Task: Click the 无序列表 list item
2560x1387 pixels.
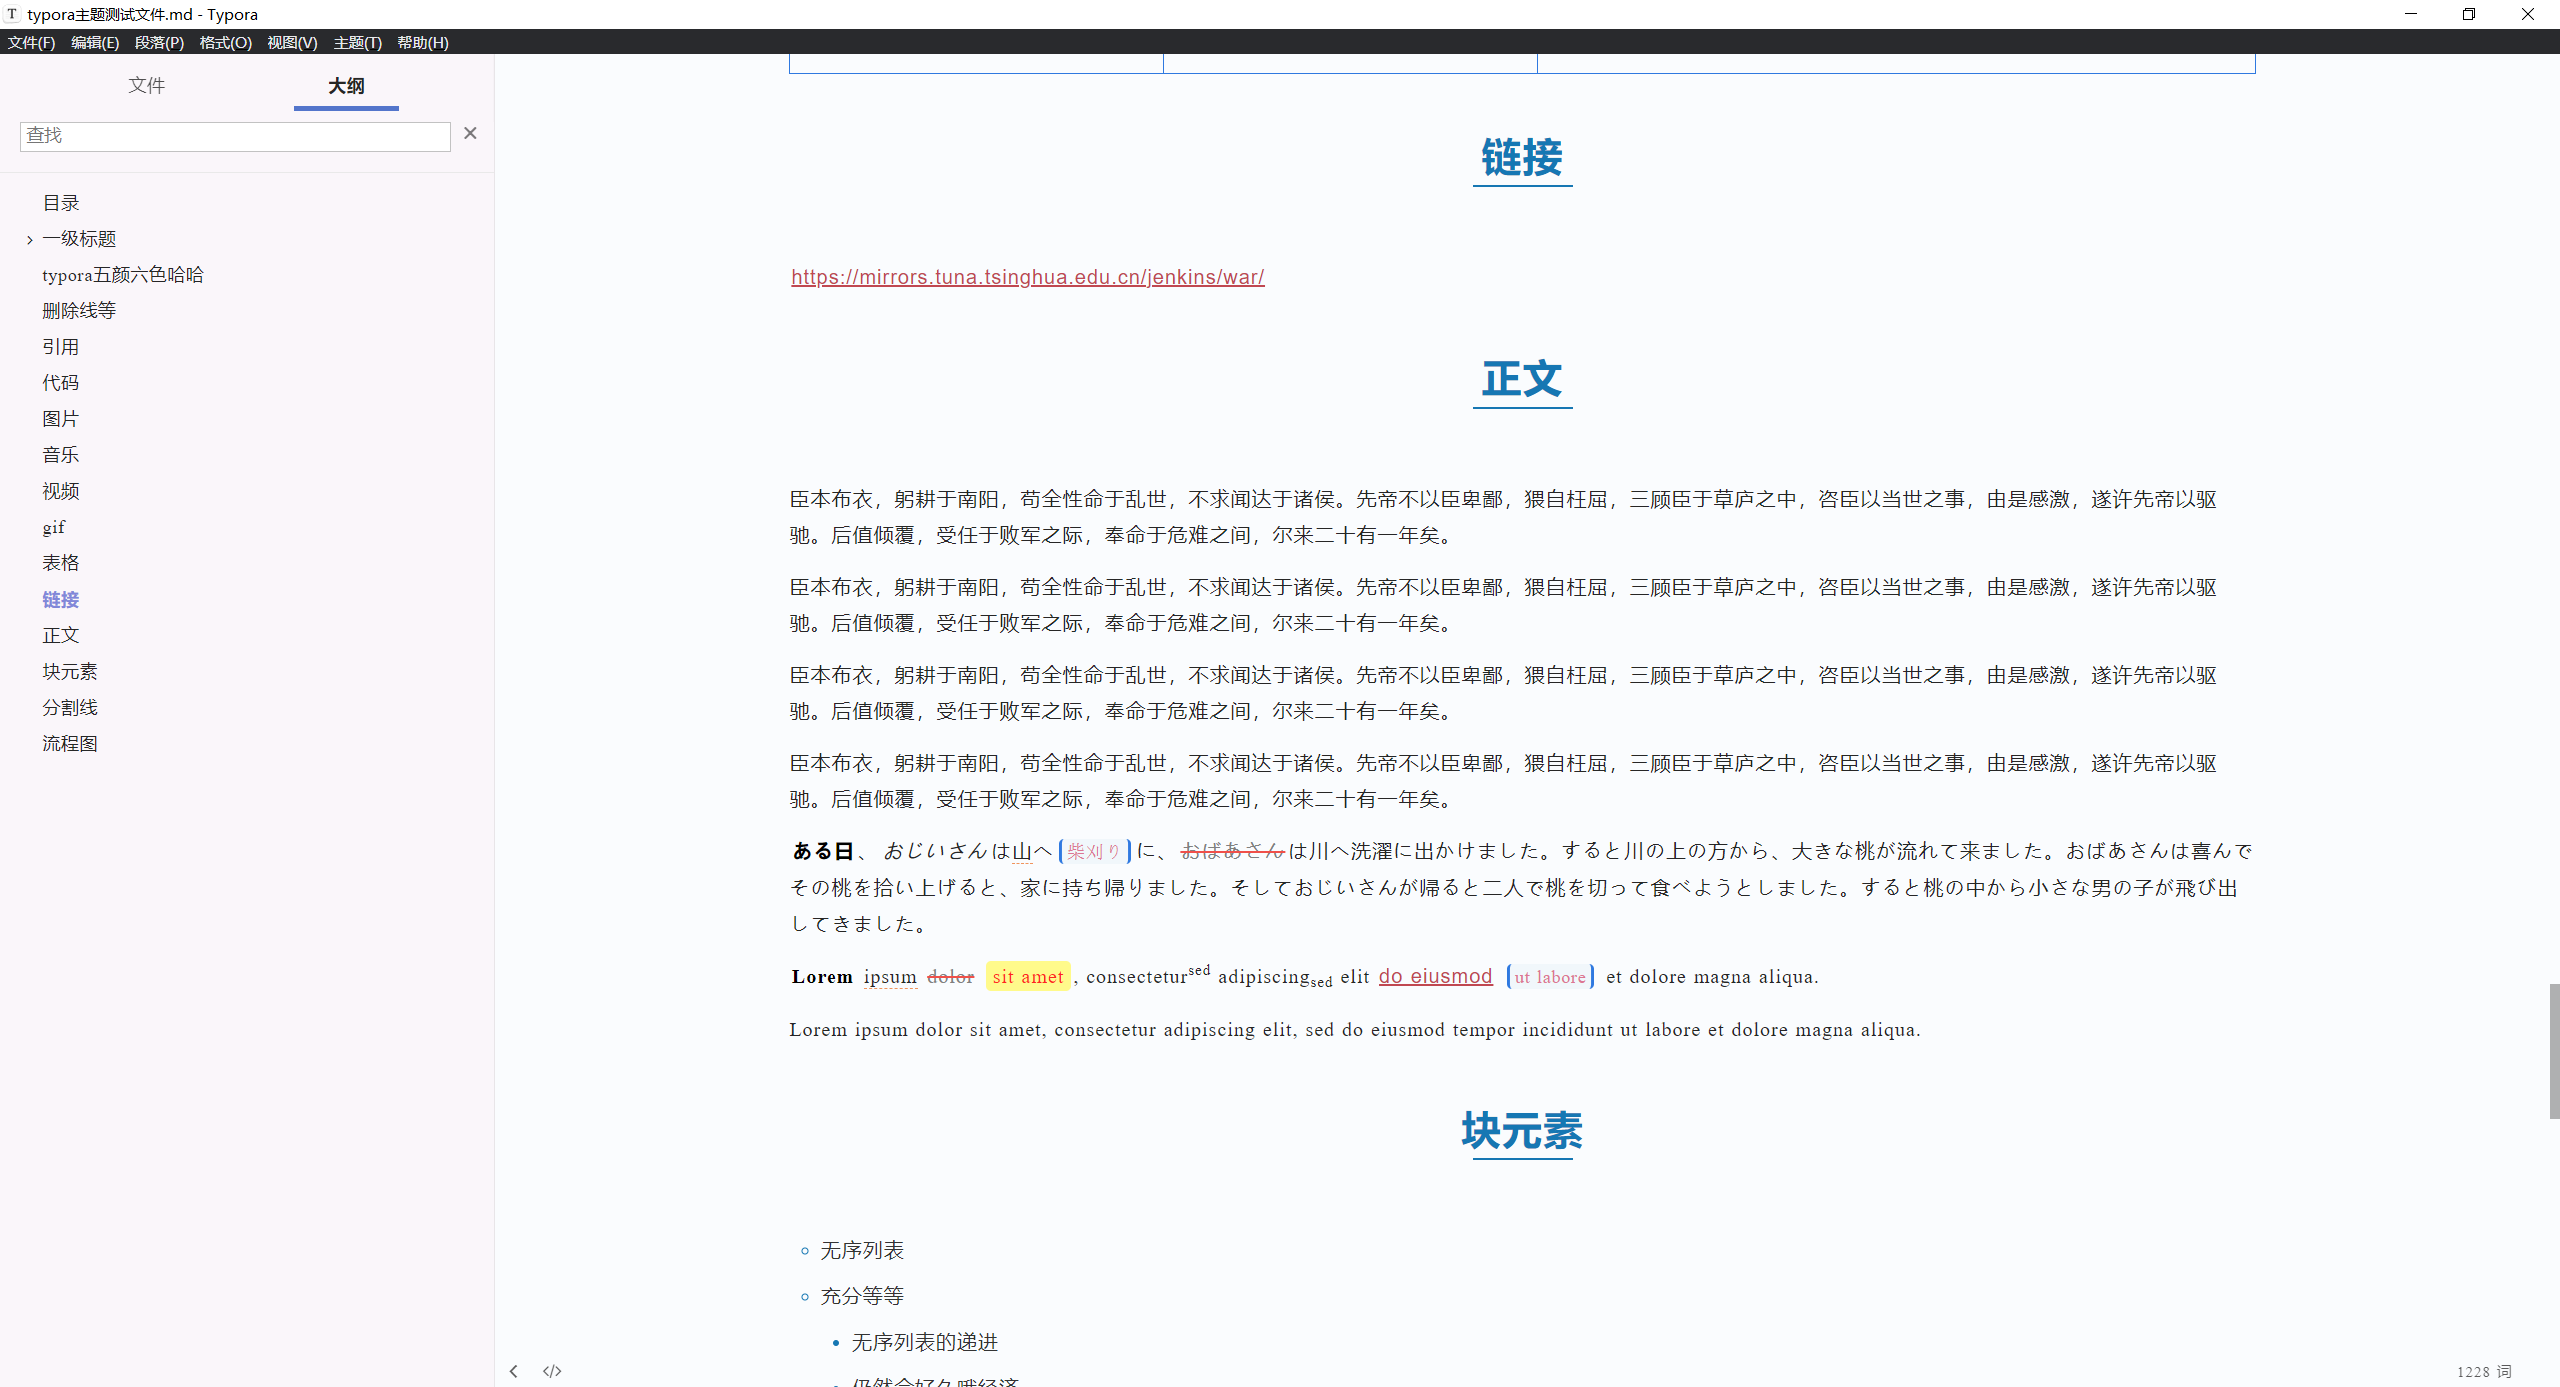Action: 862,1250
